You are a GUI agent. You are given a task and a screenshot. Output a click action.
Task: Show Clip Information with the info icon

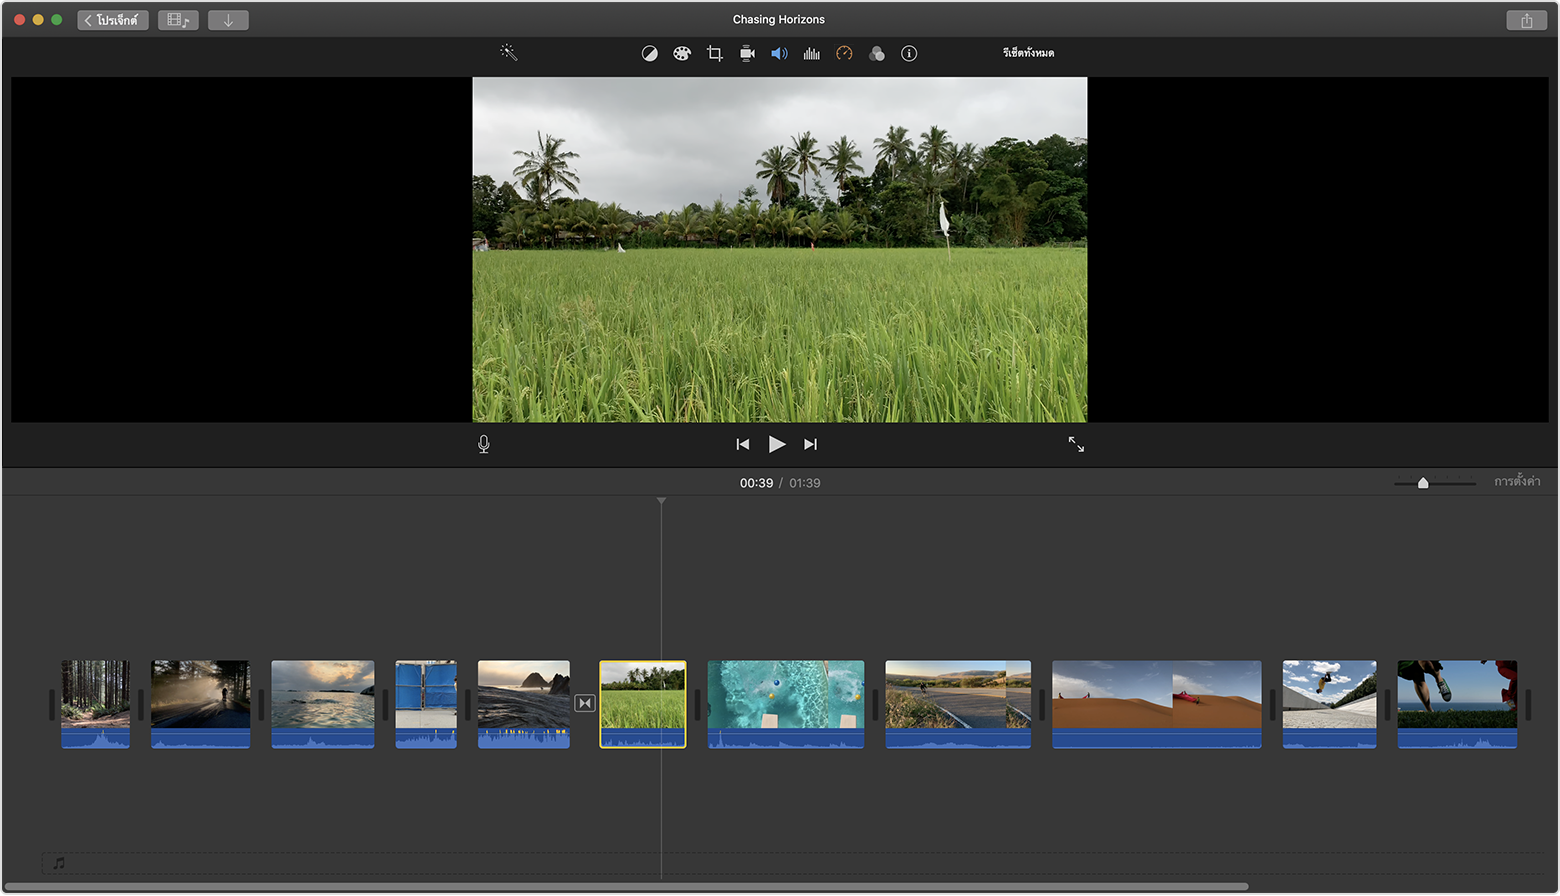click(x=909, y=53)
